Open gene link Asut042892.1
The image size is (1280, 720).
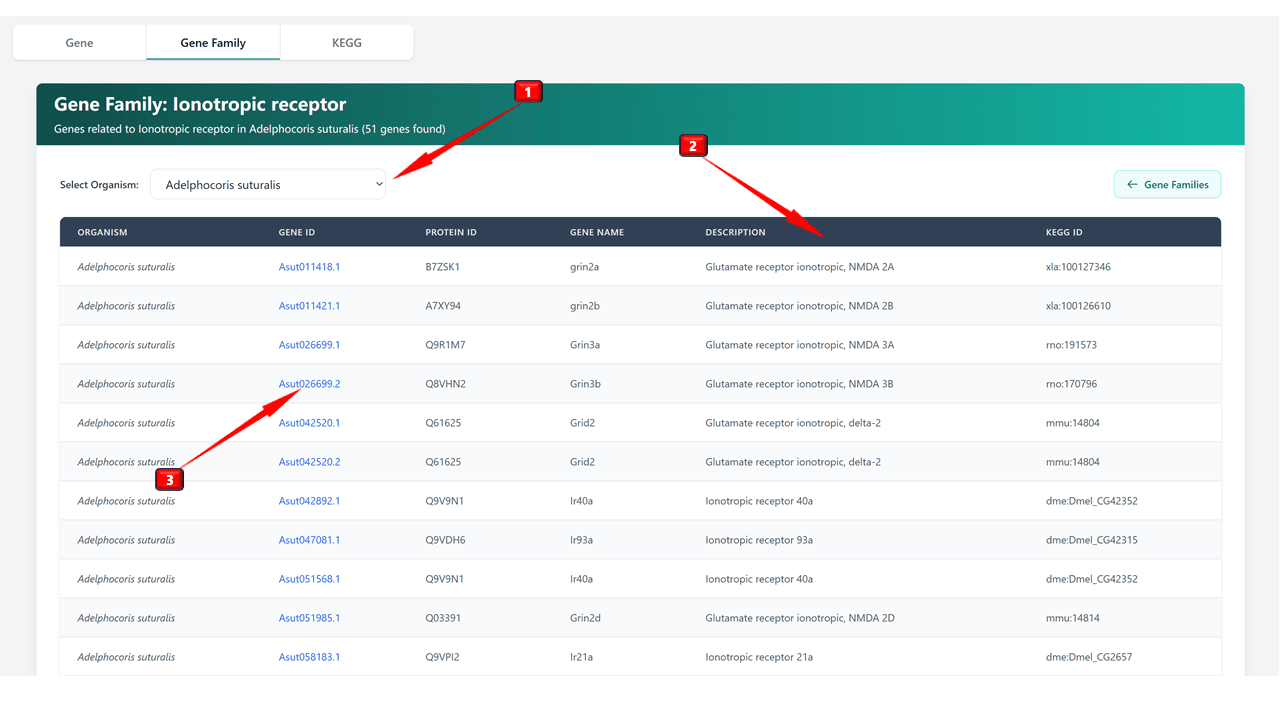(x=309, y=501)
